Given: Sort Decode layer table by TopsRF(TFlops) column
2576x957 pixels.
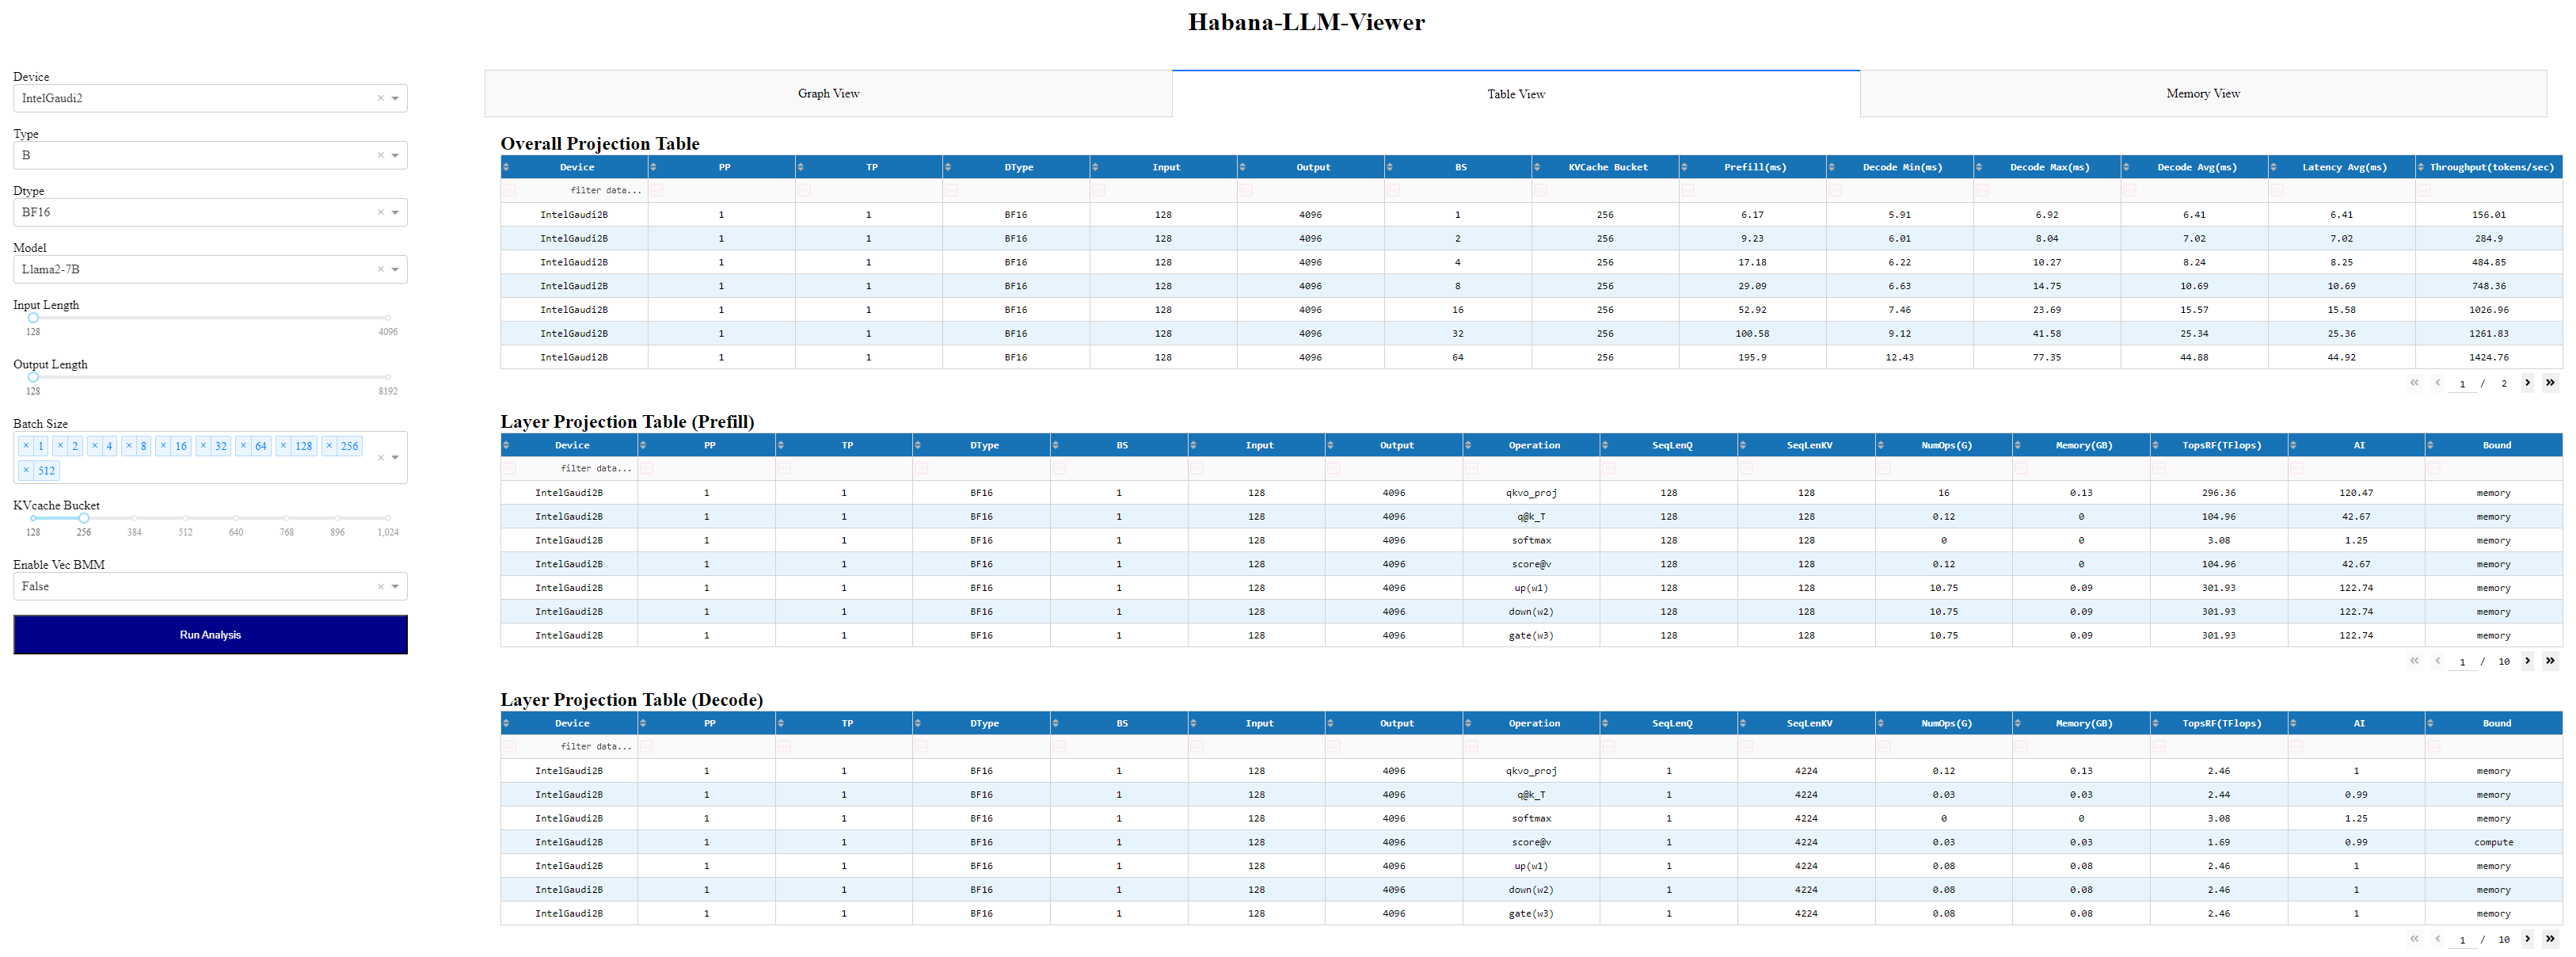Looking at the screenshot, I should [2156, 723].
